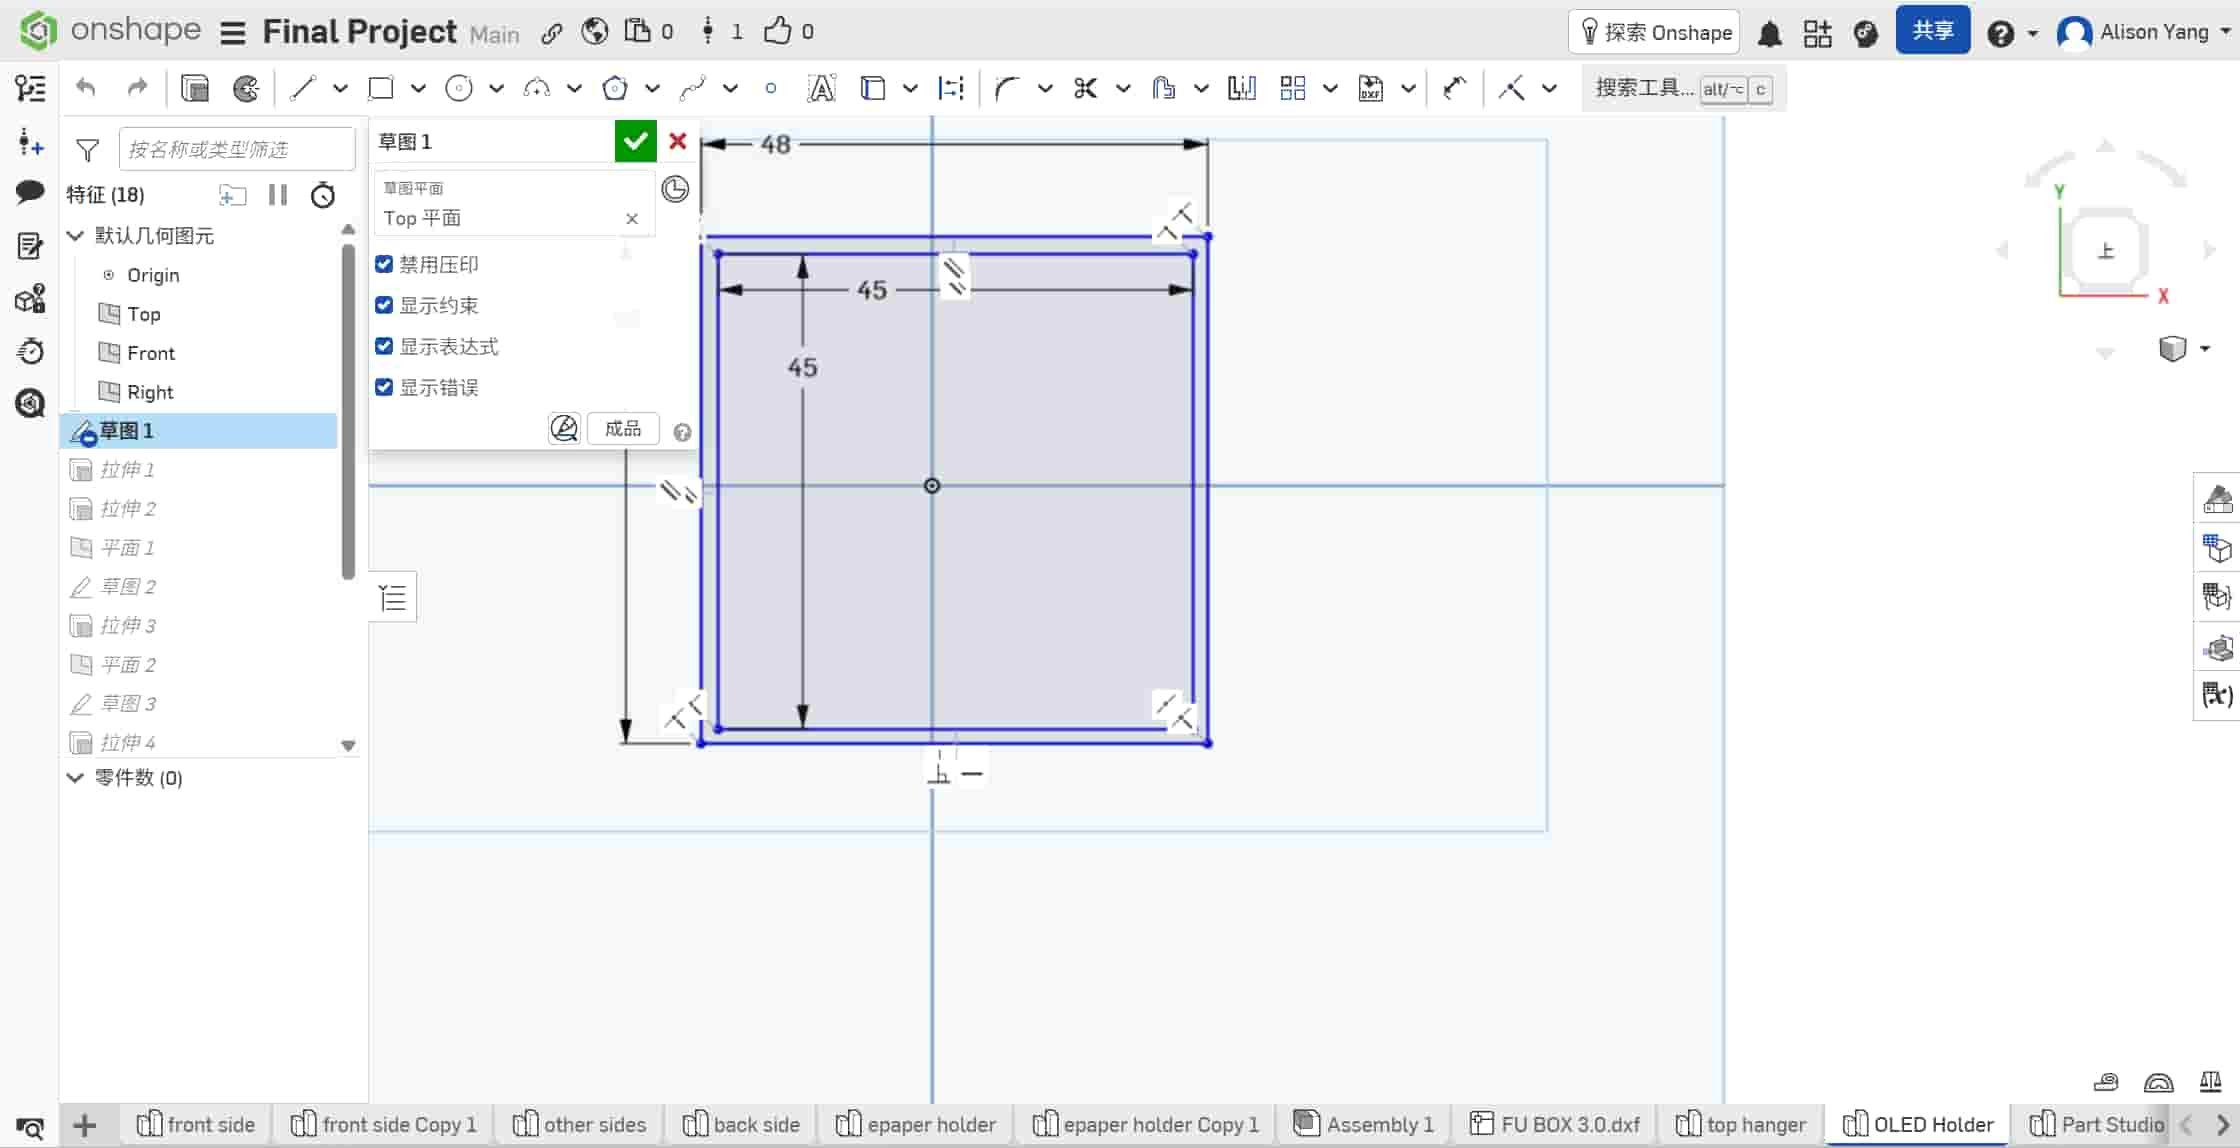Open the document comments panel
The image size is (2240, 1148).
(x=30, y=192)
